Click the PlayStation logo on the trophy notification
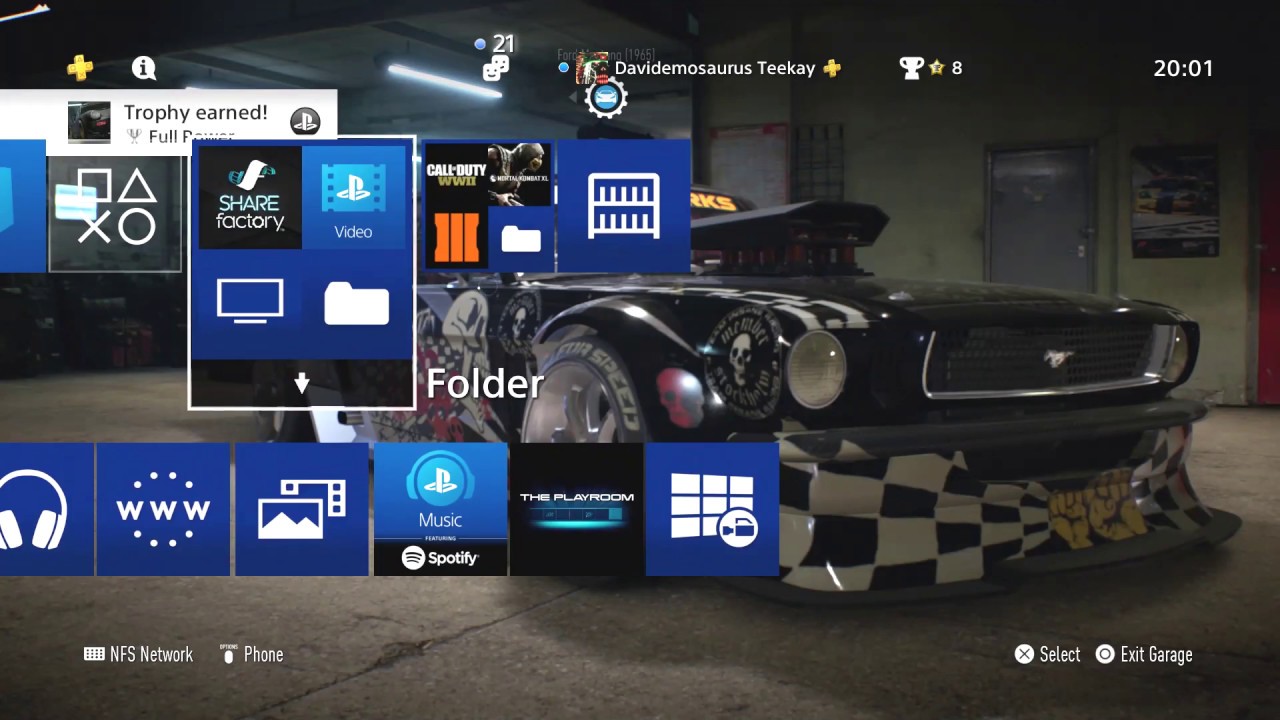The height and width of the screenshot is (720, 1280). [x=305, y=122]
